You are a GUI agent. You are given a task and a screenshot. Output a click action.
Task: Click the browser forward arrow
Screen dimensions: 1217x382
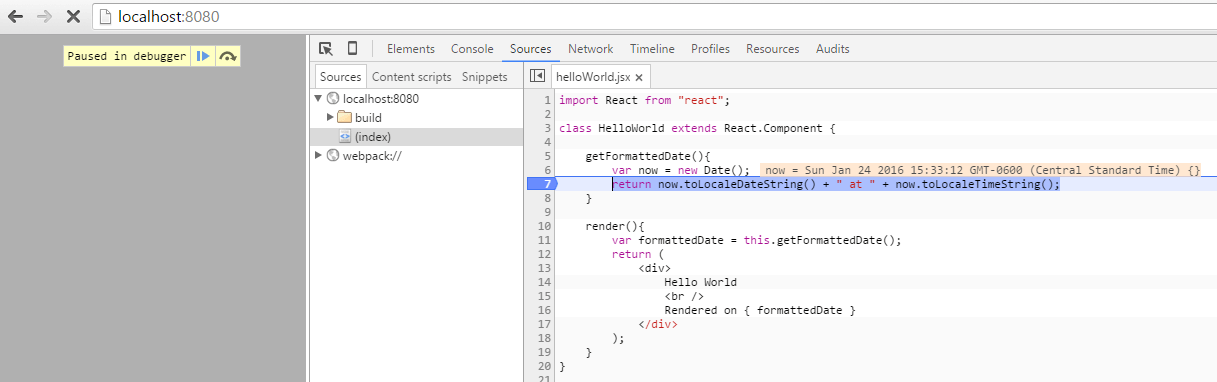click(44, 17)
